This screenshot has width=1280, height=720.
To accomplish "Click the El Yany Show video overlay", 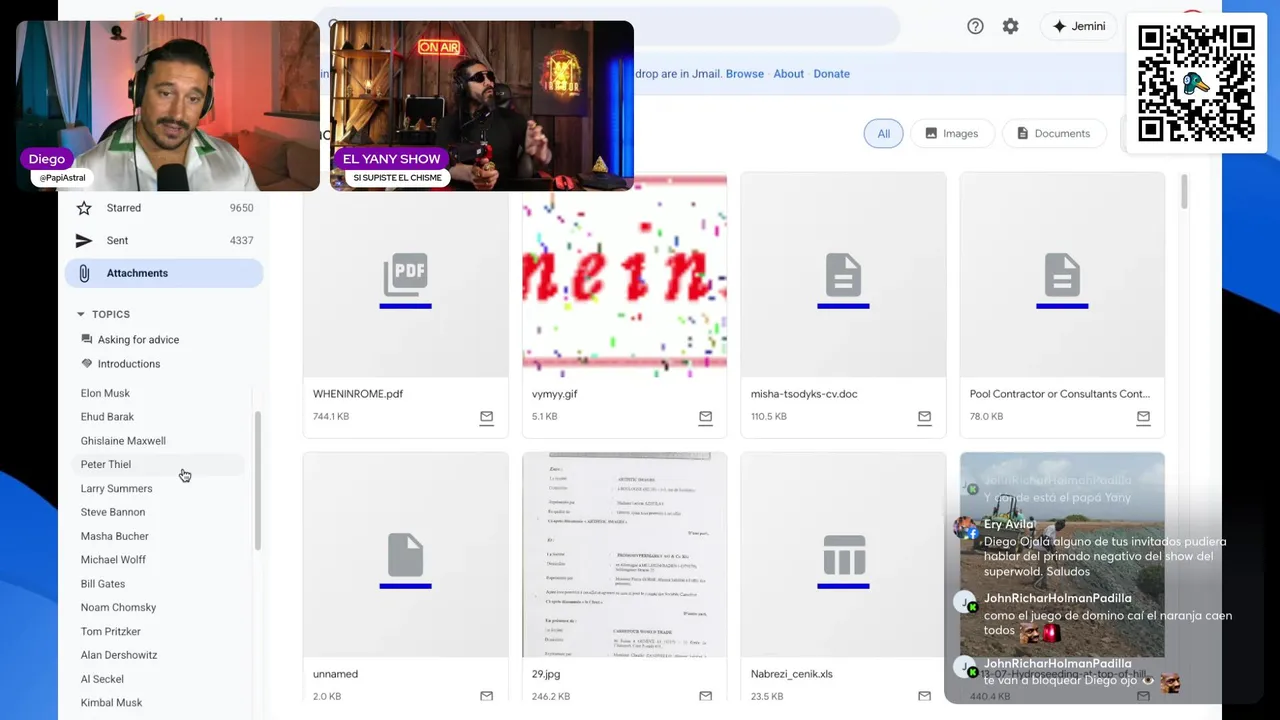I will [x=482, y=105].
